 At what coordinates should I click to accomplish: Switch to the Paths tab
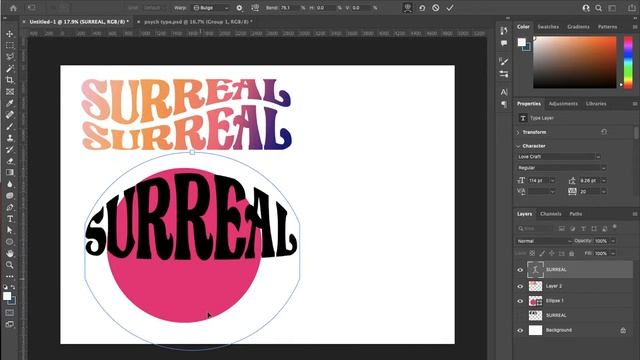coord(576,214)
